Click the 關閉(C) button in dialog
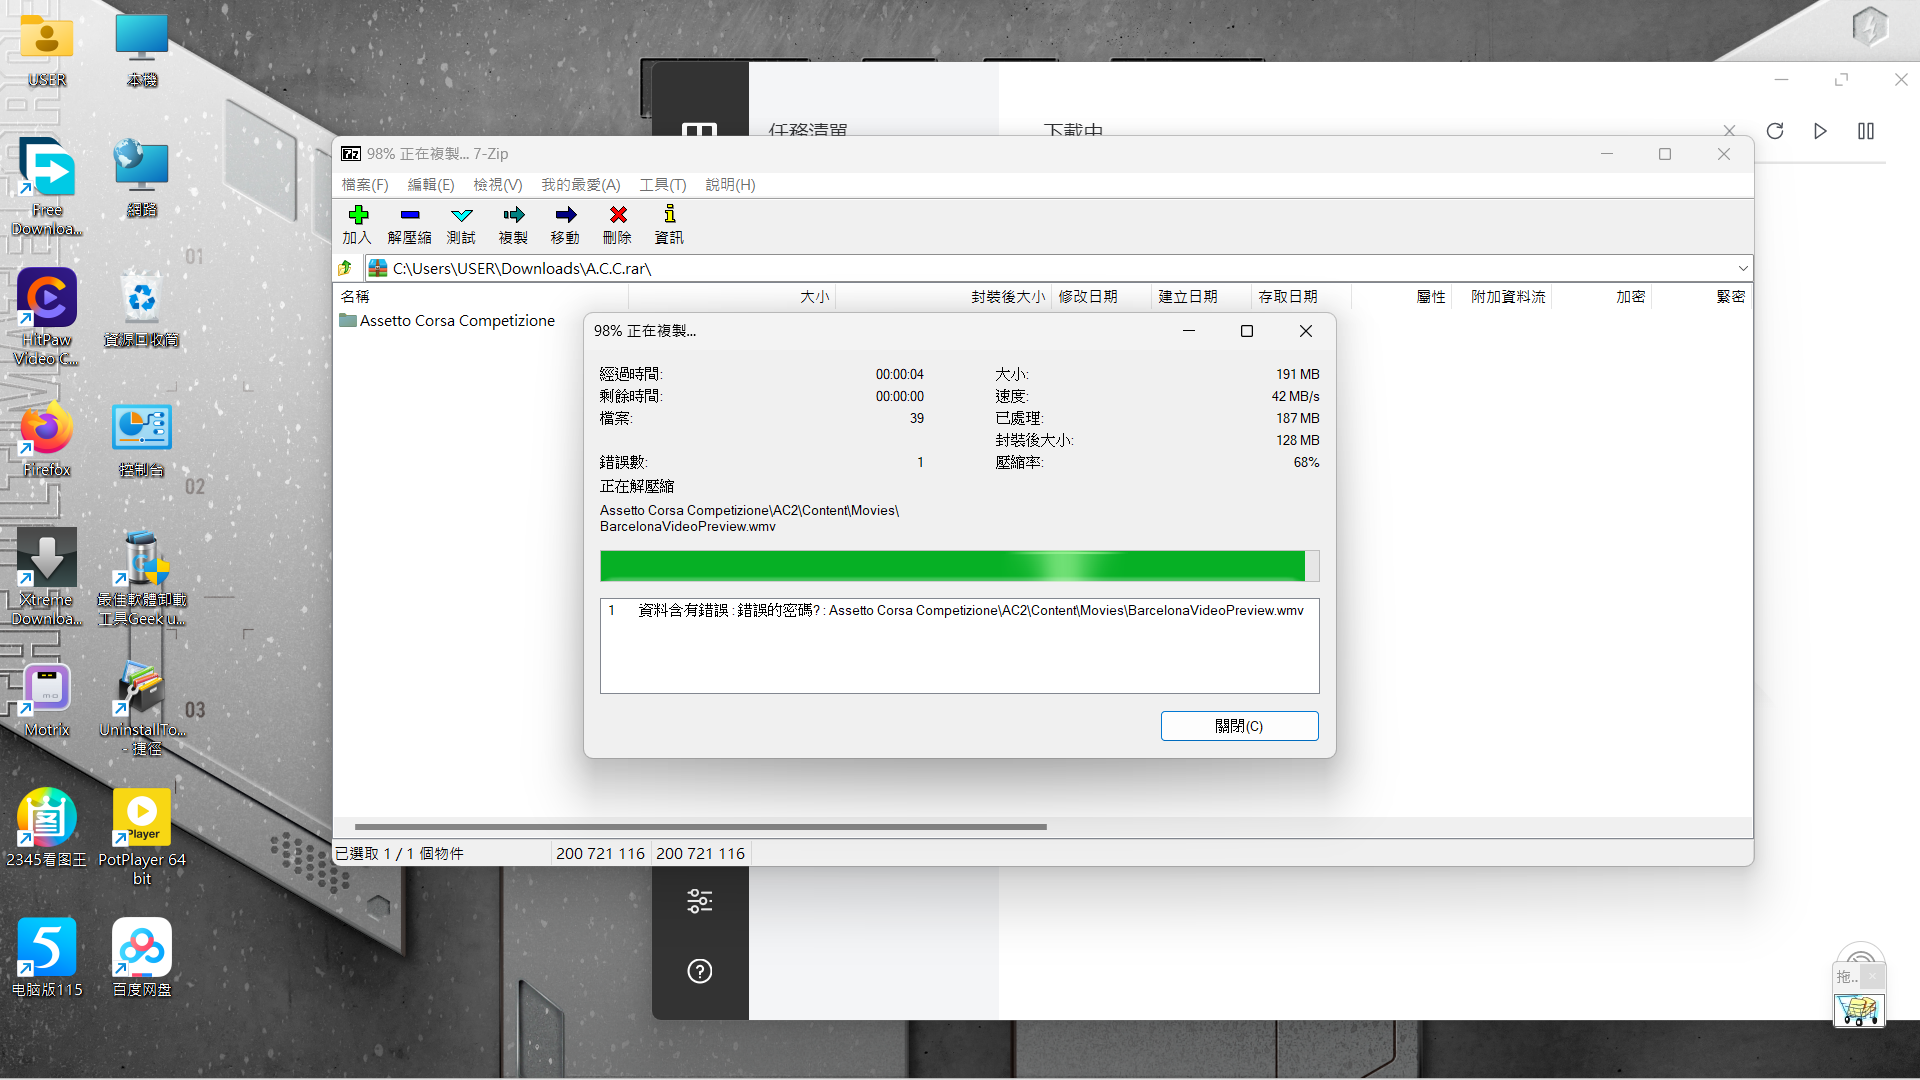 coord(1239,726)
